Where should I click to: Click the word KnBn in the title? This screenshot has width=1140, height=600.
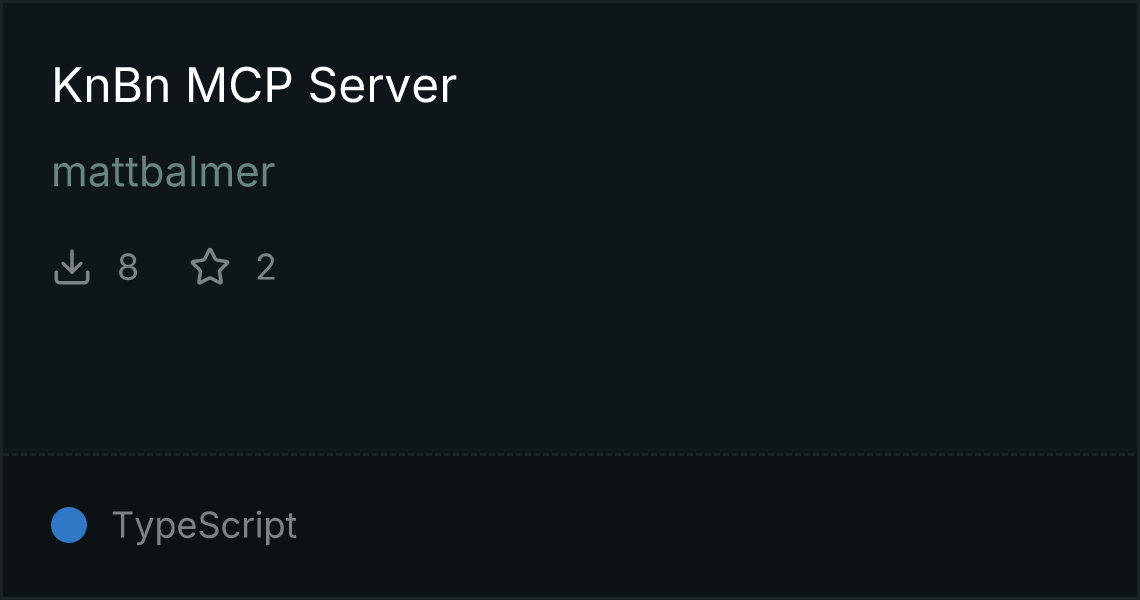pos(111,85)
